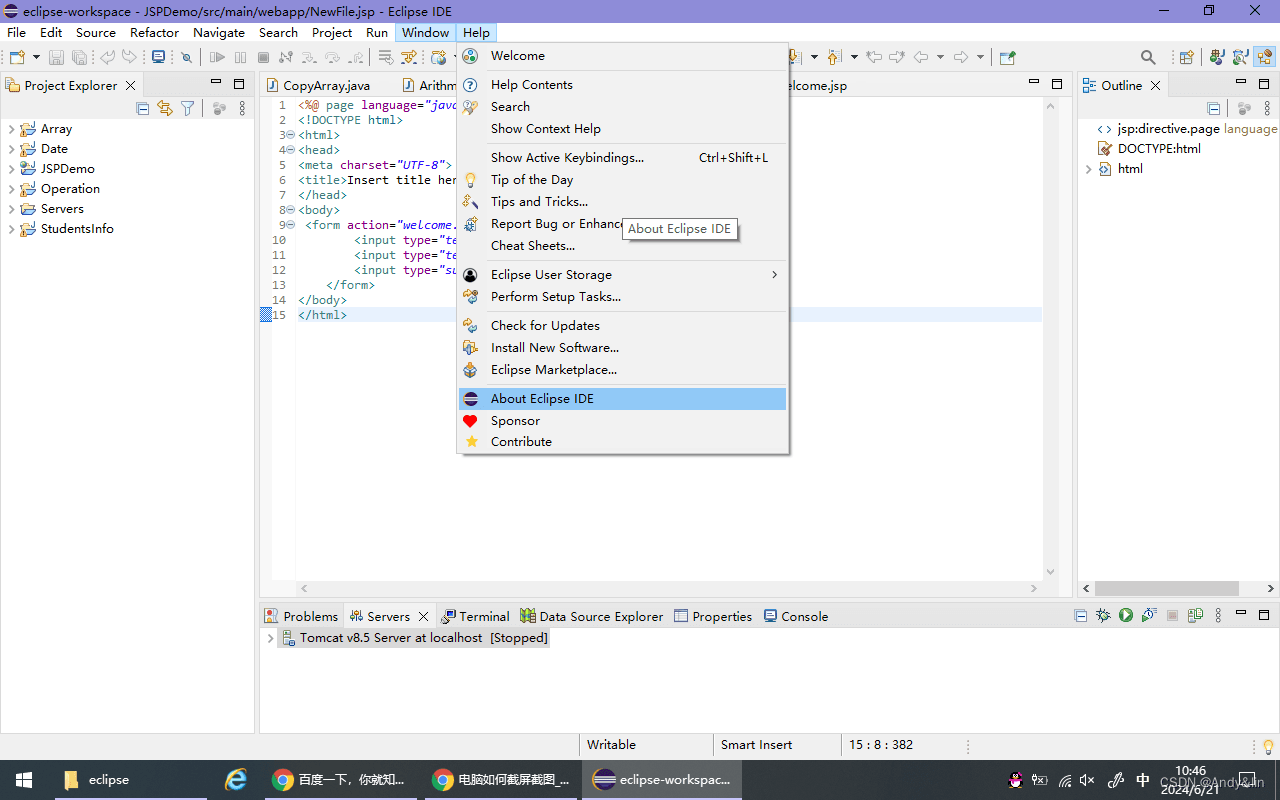Close the Outline view tab
Viewport: 1280px width, 800px height.
pyautogui.click(x=1155, y=86)
